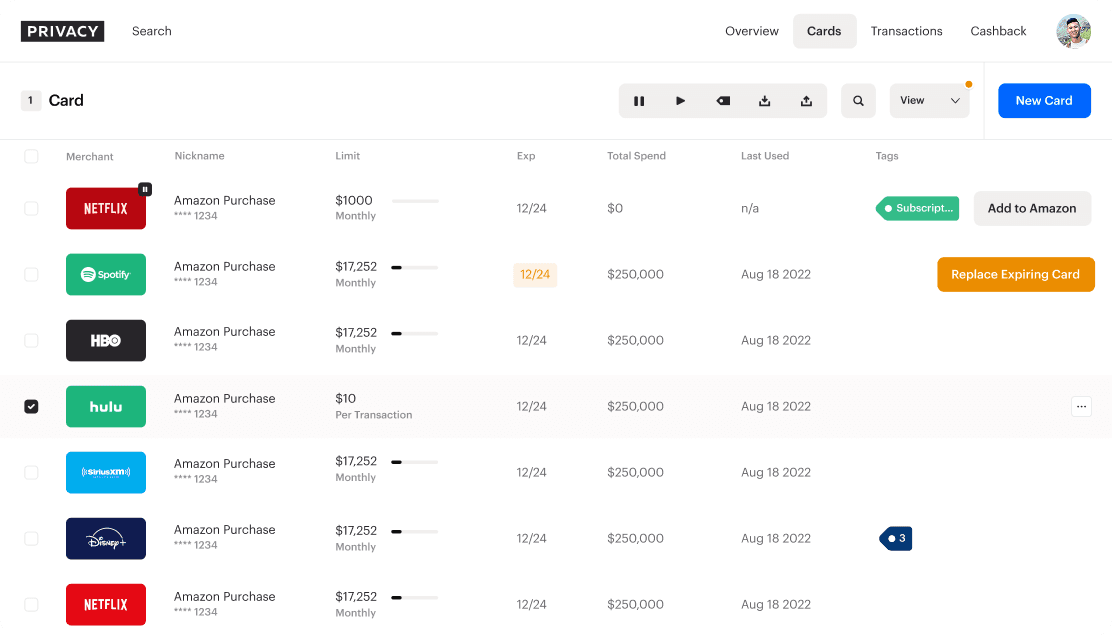Screen dimensions: 1112x636
Task: Click the upload/export icon in the toolbar
Action: (806, 101)
